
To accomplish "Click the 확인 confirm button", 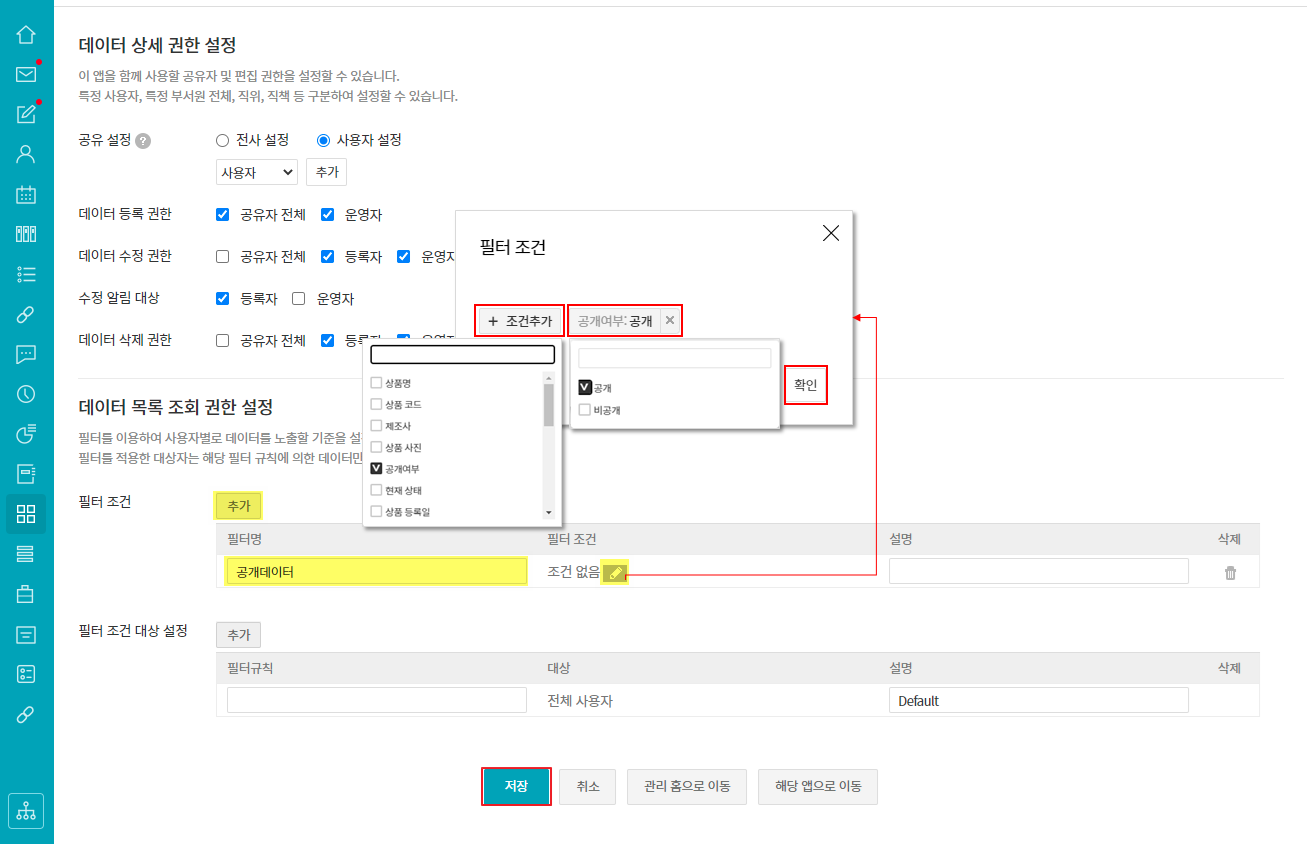I will click(805, 385).
